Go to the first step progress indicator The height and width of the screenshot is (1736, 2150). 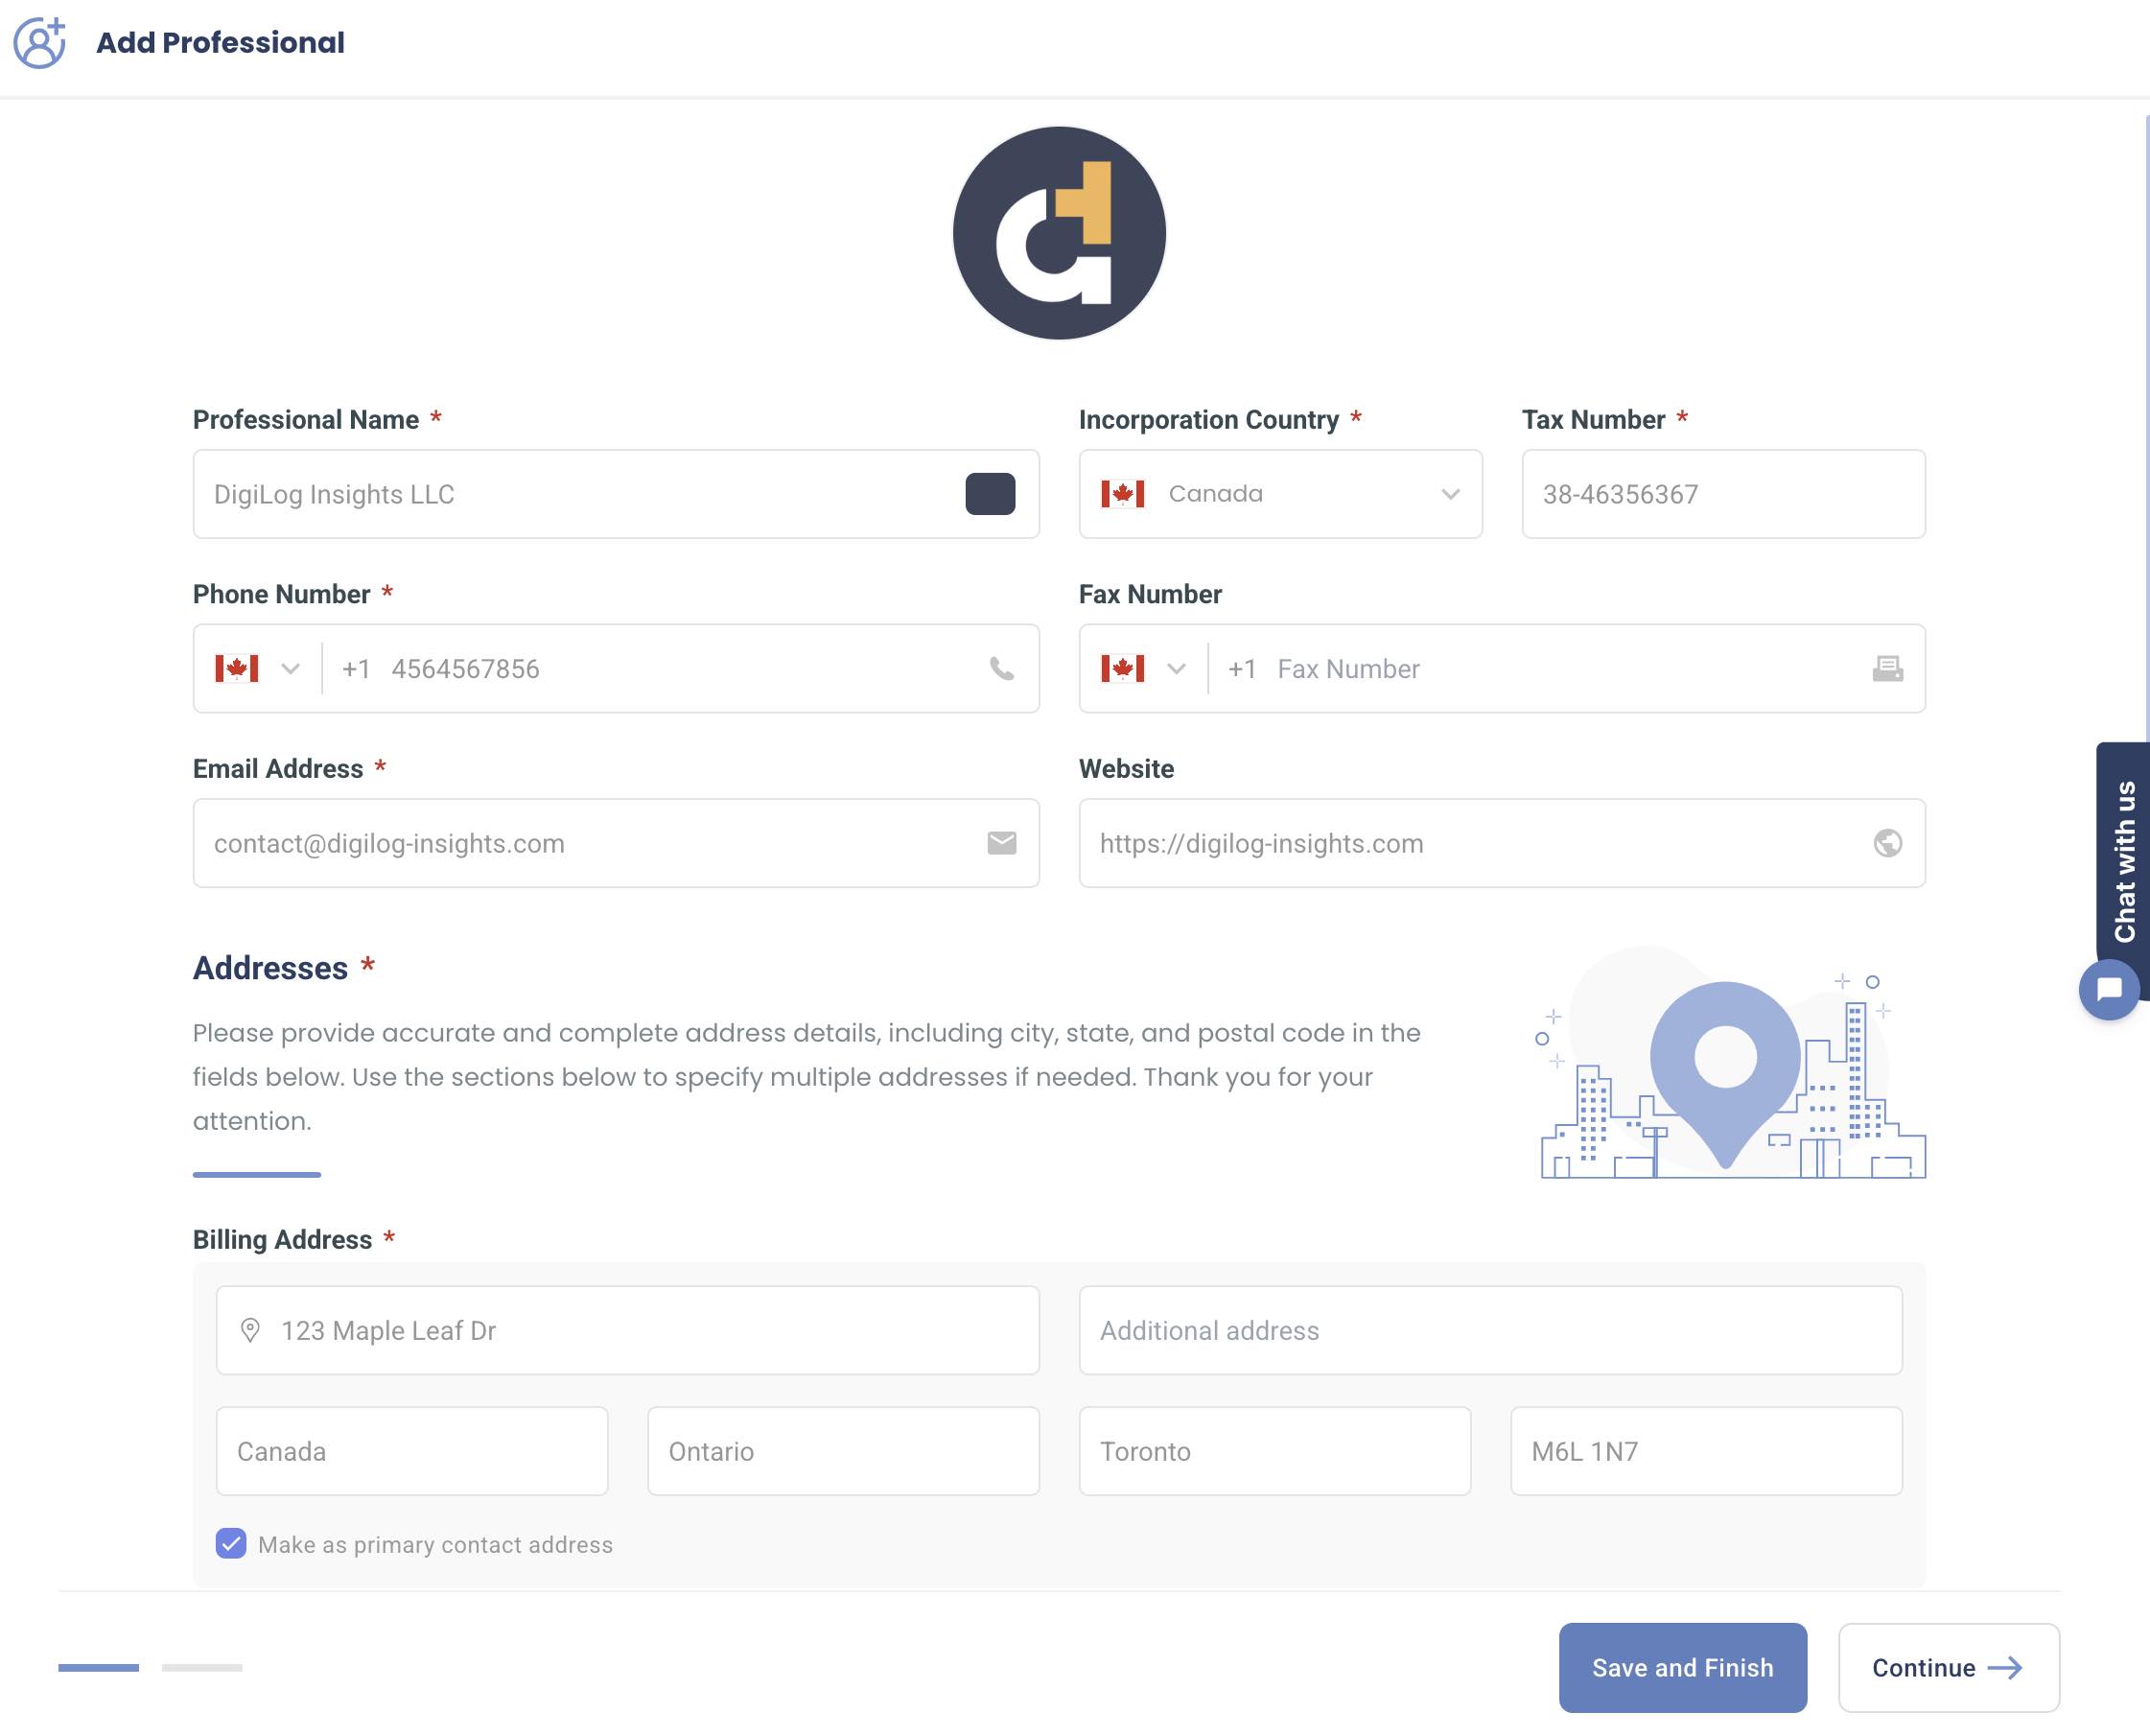[x=98, y=1668]
